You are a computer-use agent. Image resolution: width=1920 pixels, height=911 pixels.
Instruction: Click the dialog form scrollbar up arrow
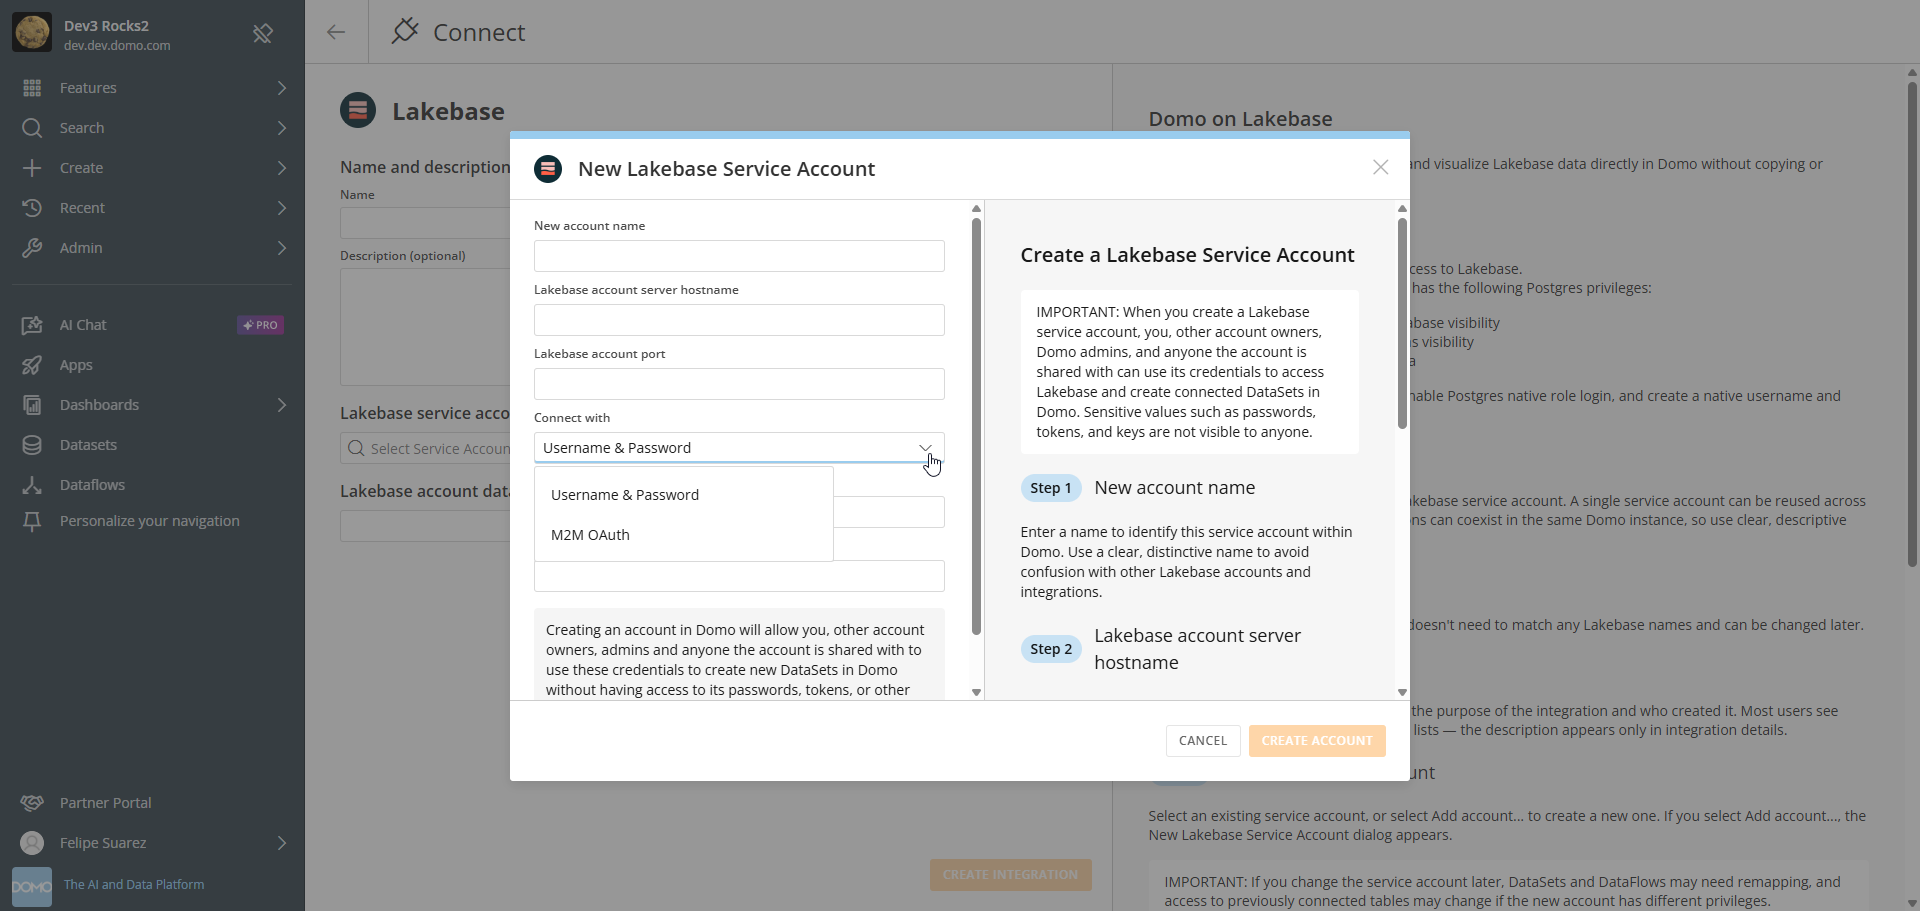977,209
